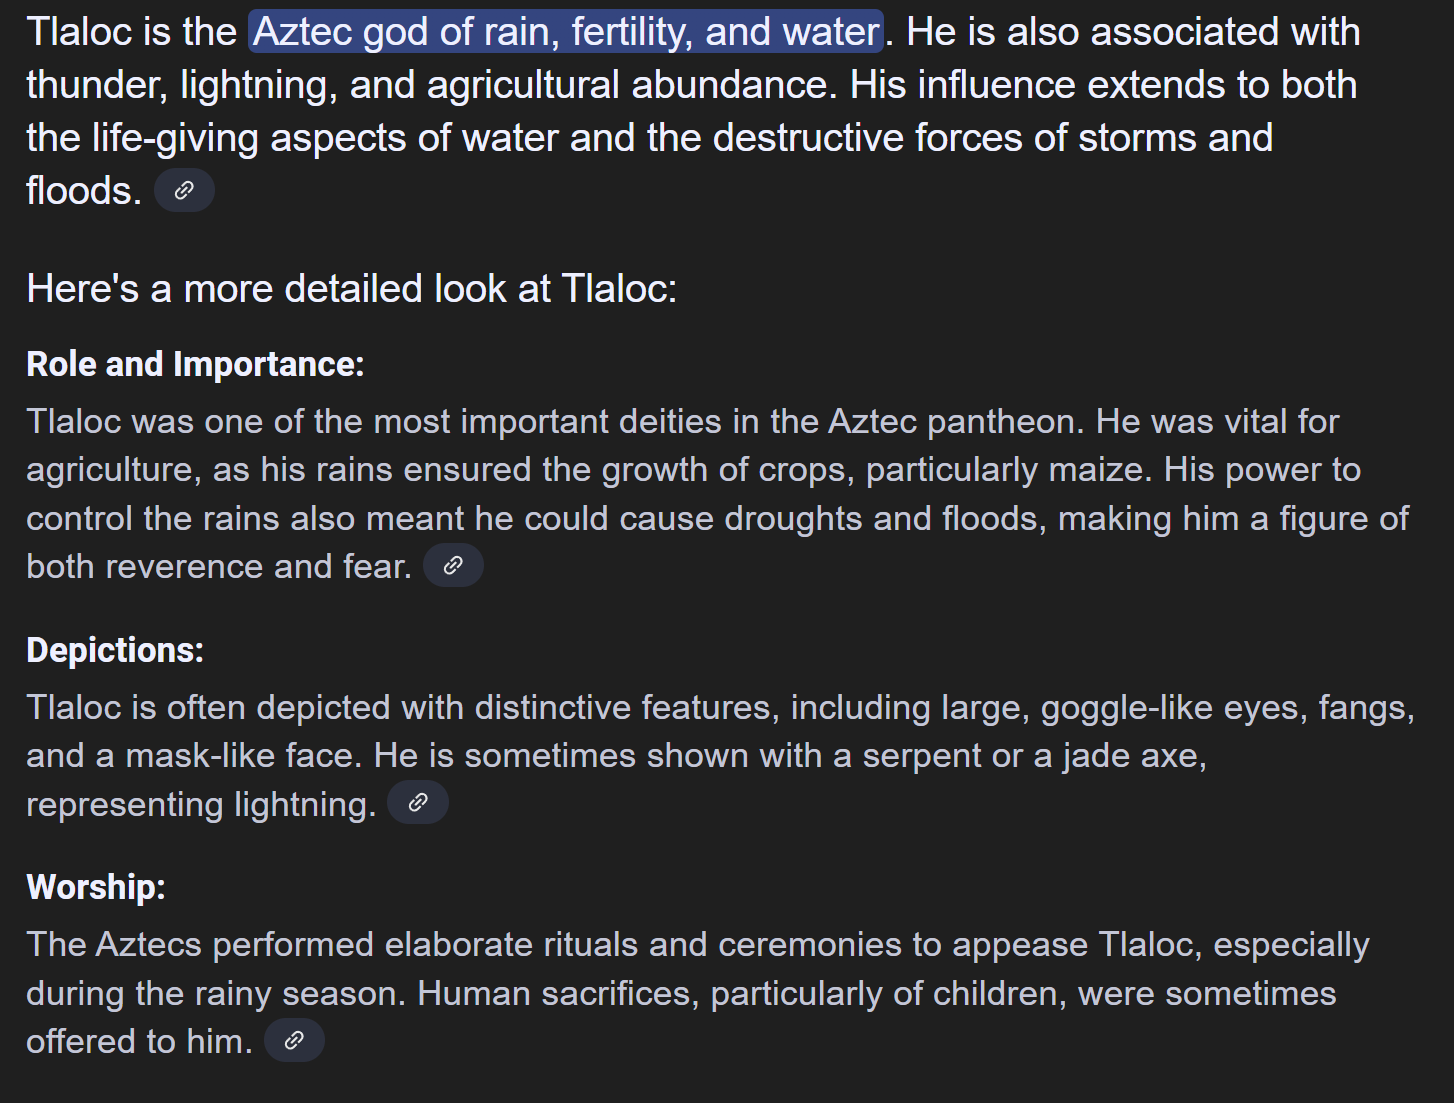Image resolution: width=1454 pixels, height=1103 pixels.
Task: Click the word "thunder" in the summary
Action: (x=96, y=85)
